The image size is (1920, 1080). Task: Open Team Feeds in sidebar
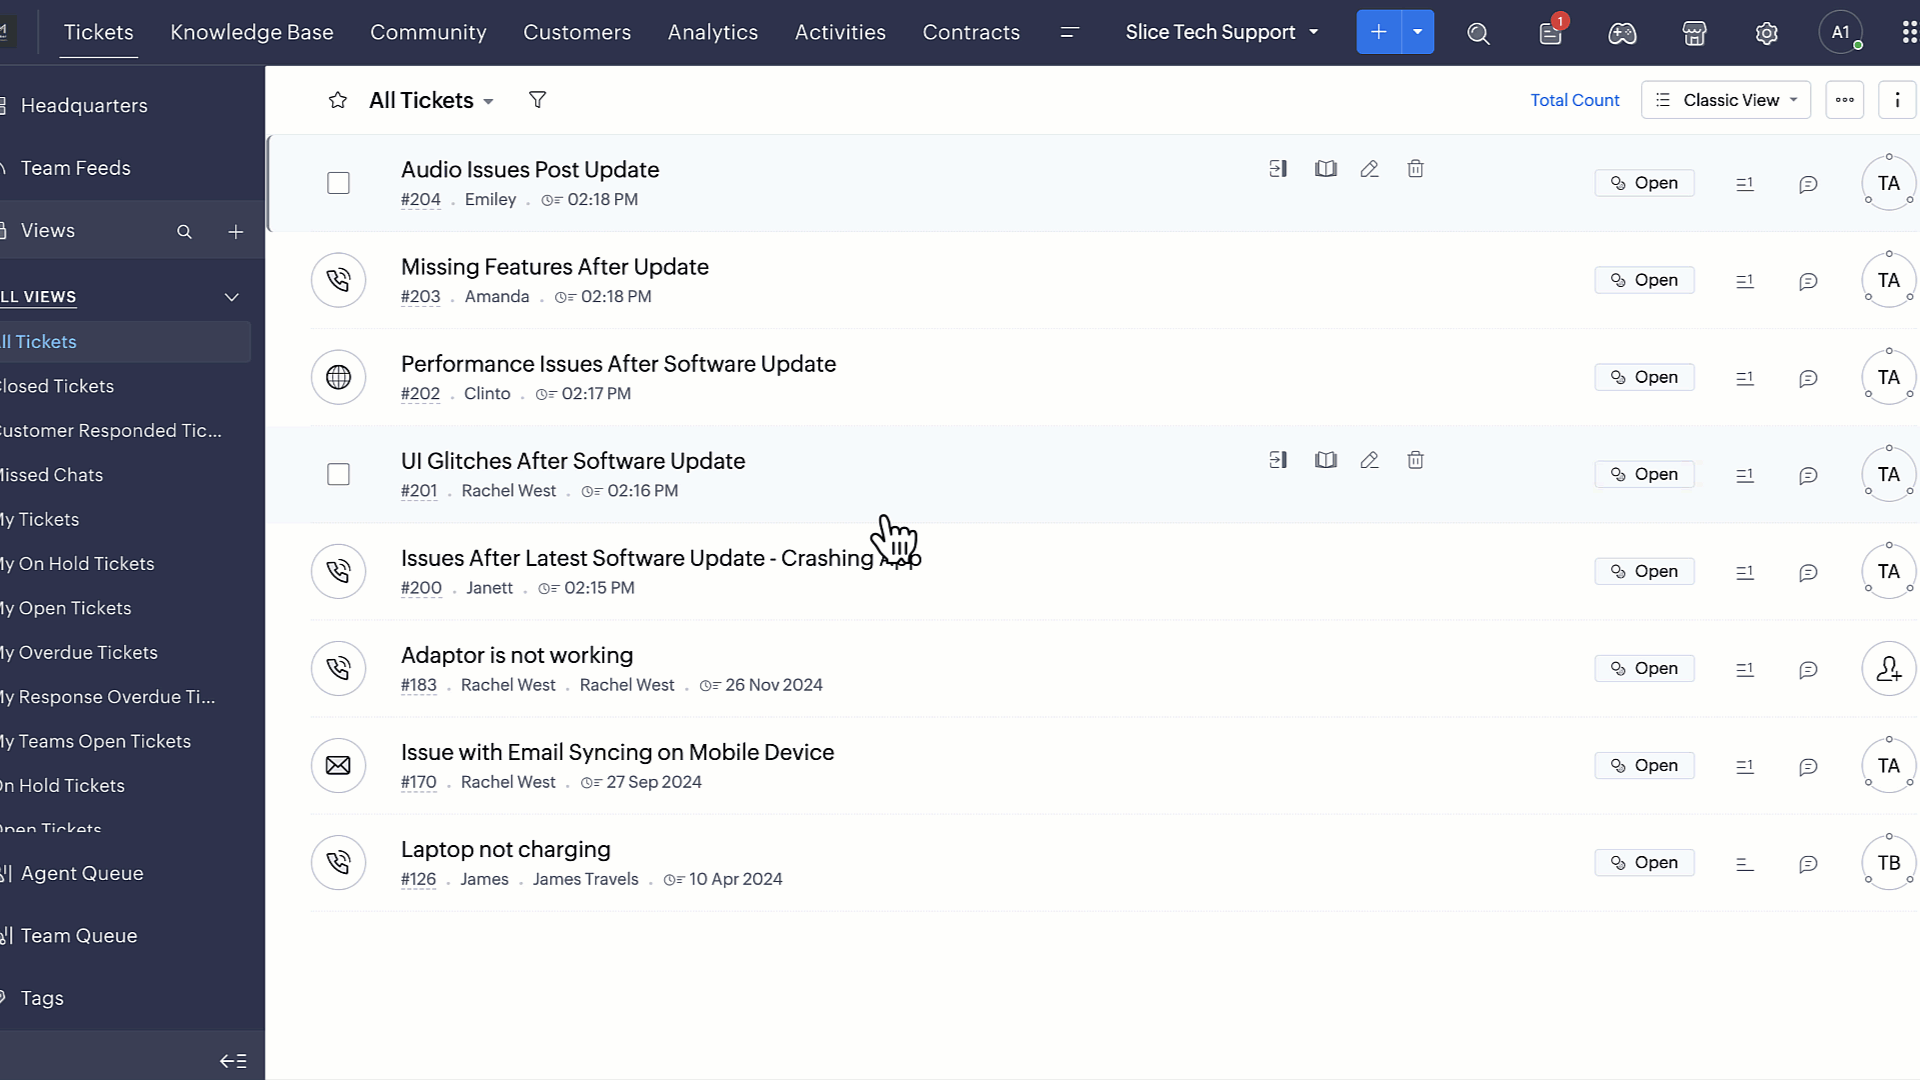point(76,168)
